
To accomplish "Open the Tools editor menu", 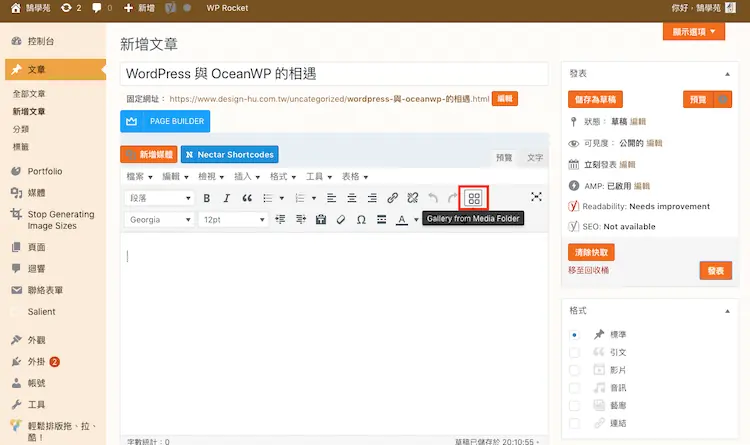I will 319,177.
